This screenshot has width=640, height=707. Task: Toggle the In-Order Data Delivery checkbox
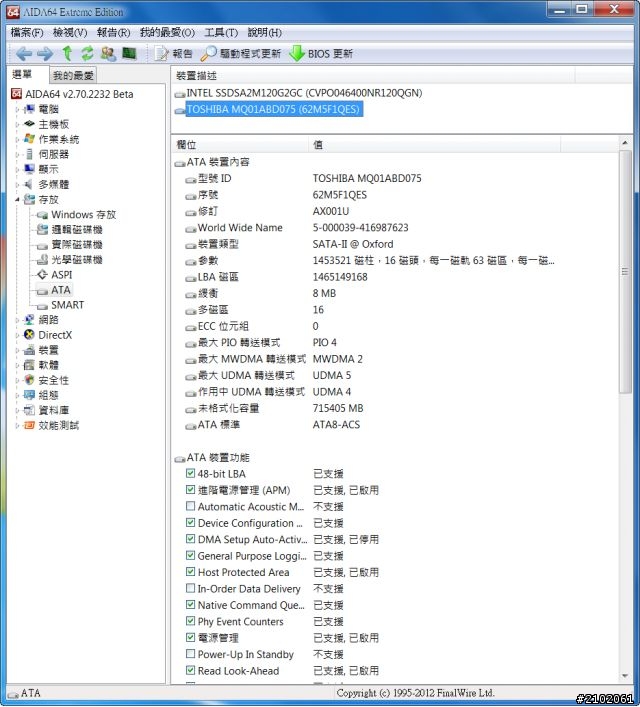[x=190, y=588]
